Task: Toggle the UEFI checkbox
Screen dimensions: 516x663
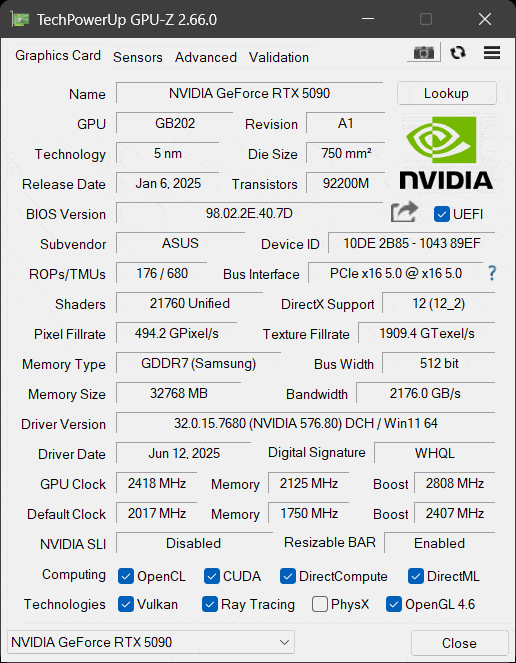Action: pos(442,214)
